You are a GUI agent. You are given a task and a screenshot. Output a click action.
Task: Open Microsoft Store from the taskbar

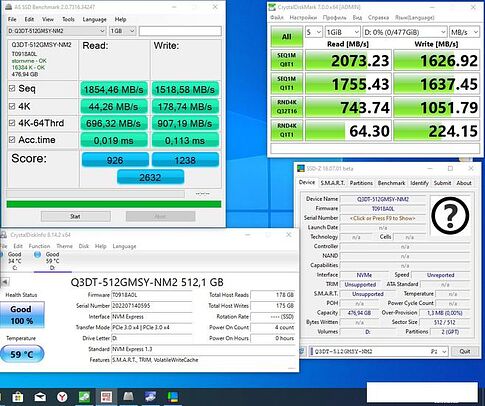[x=18, y=397]
